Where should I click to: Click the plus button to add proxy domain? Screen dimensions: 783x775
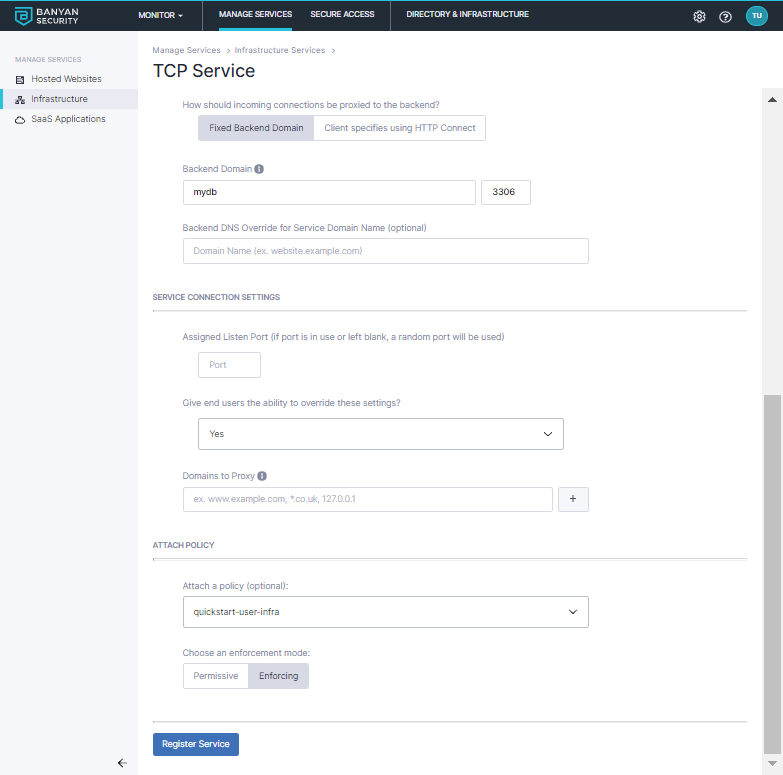point(573,499)
